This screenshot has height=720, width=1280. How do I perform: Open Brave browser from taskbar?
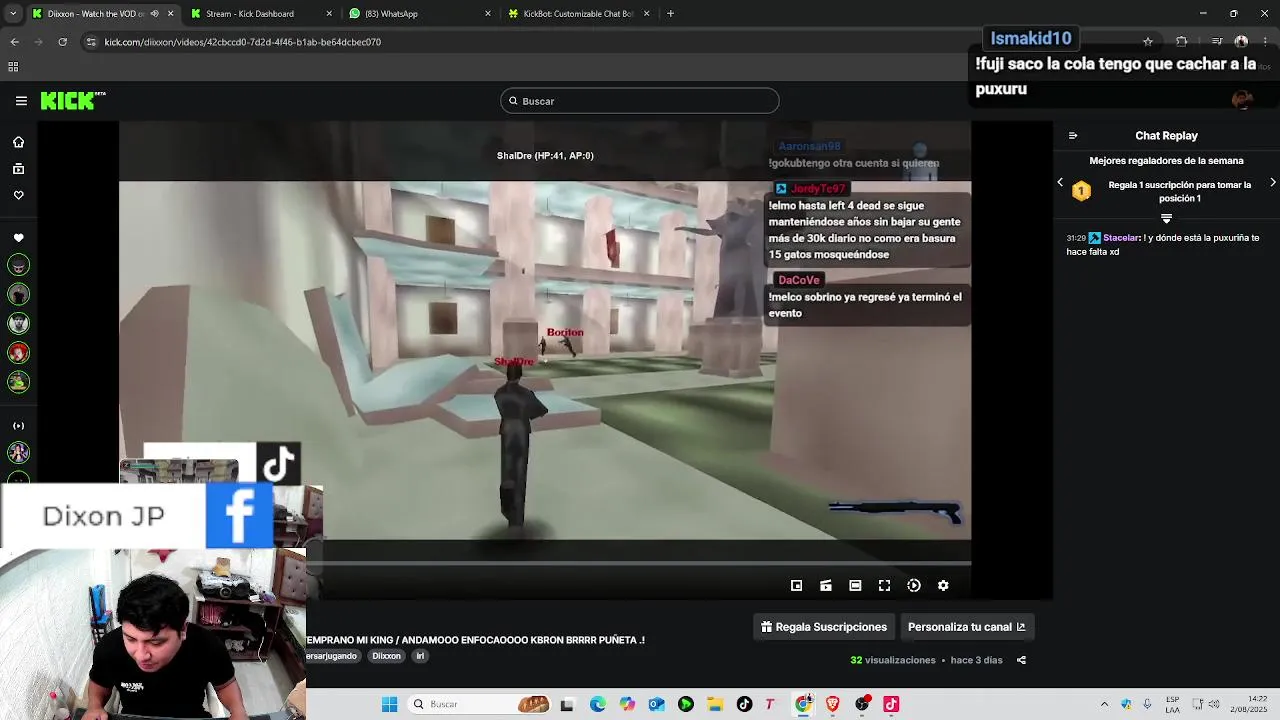pyautogui.click(x=832, y=704)
